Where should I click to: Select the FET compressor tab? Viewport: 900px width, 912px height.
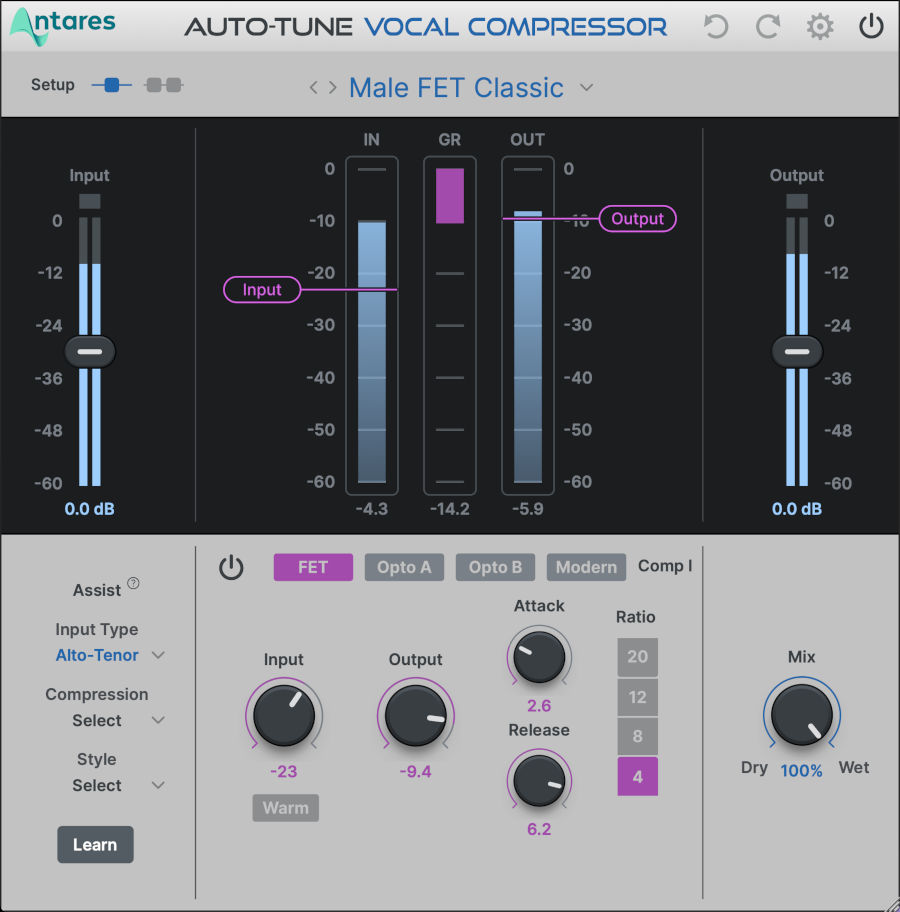(x=313, y=567)
